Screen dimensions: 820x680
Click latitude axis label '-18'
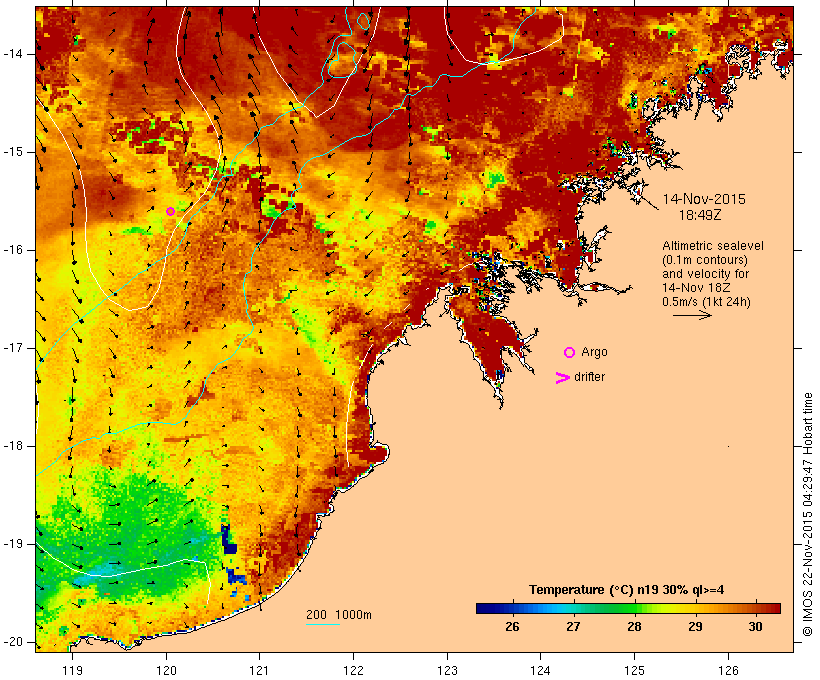(x=13, y=446)
